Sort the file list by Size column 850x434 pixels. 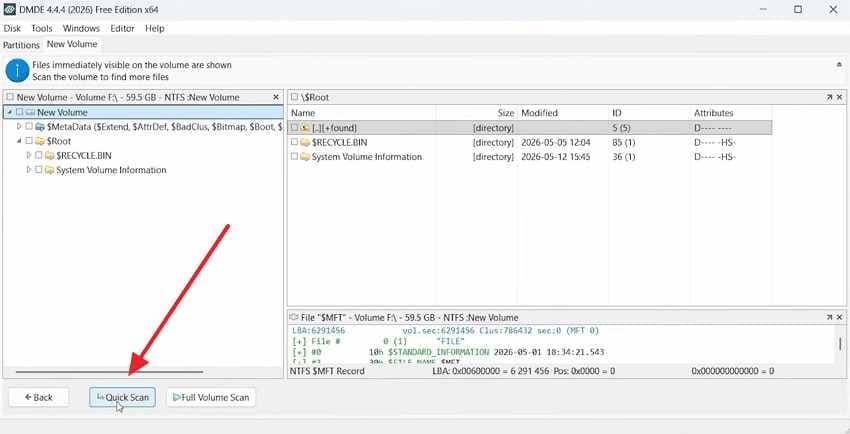[476, 113]
